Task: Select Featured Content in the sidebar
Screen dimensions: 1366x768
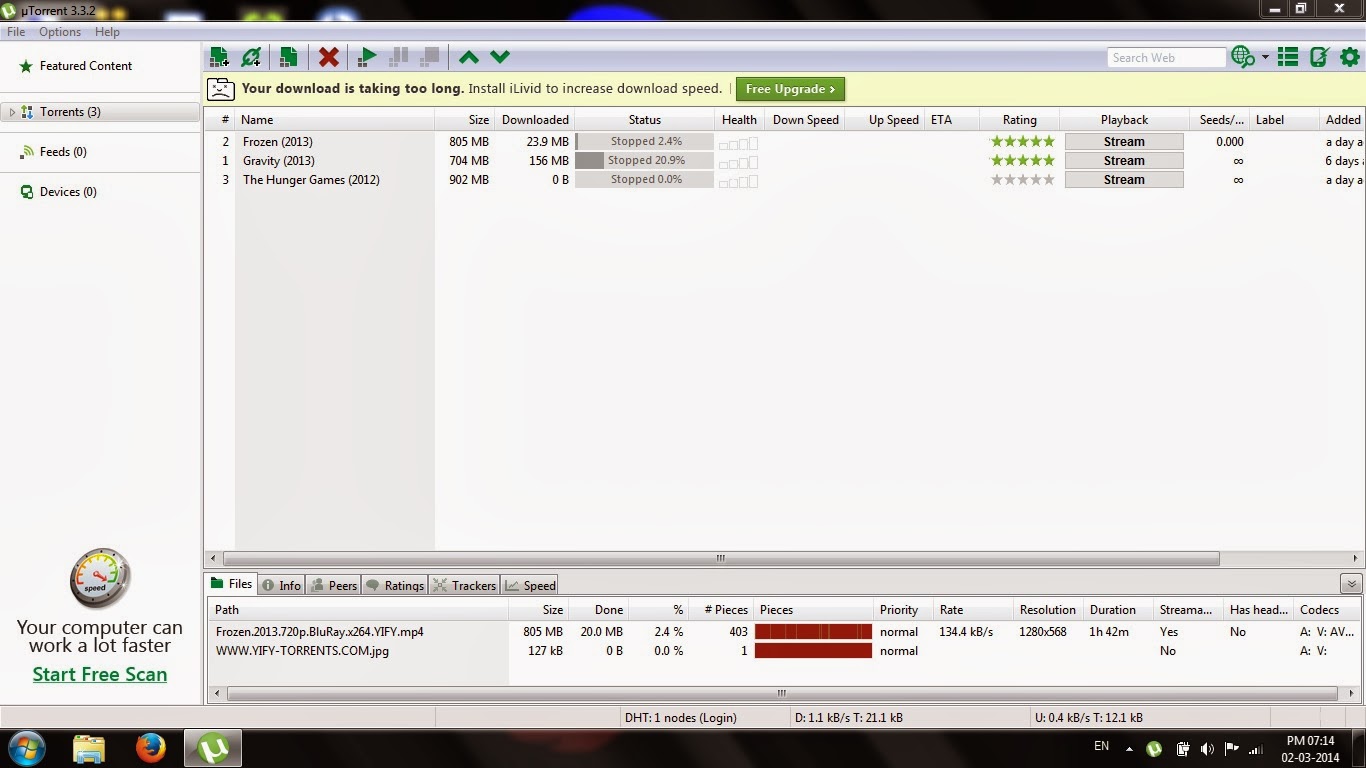Action: point(86,66)
